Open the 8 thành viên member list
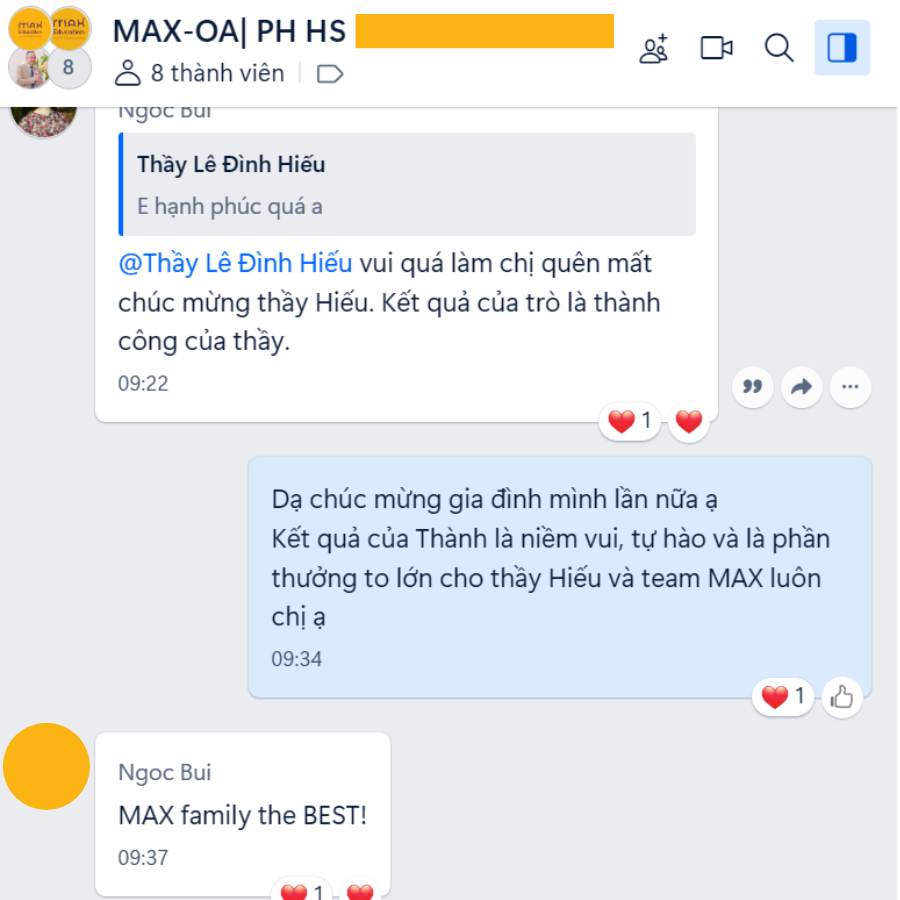The image size is (900, 900). [200, 73]
